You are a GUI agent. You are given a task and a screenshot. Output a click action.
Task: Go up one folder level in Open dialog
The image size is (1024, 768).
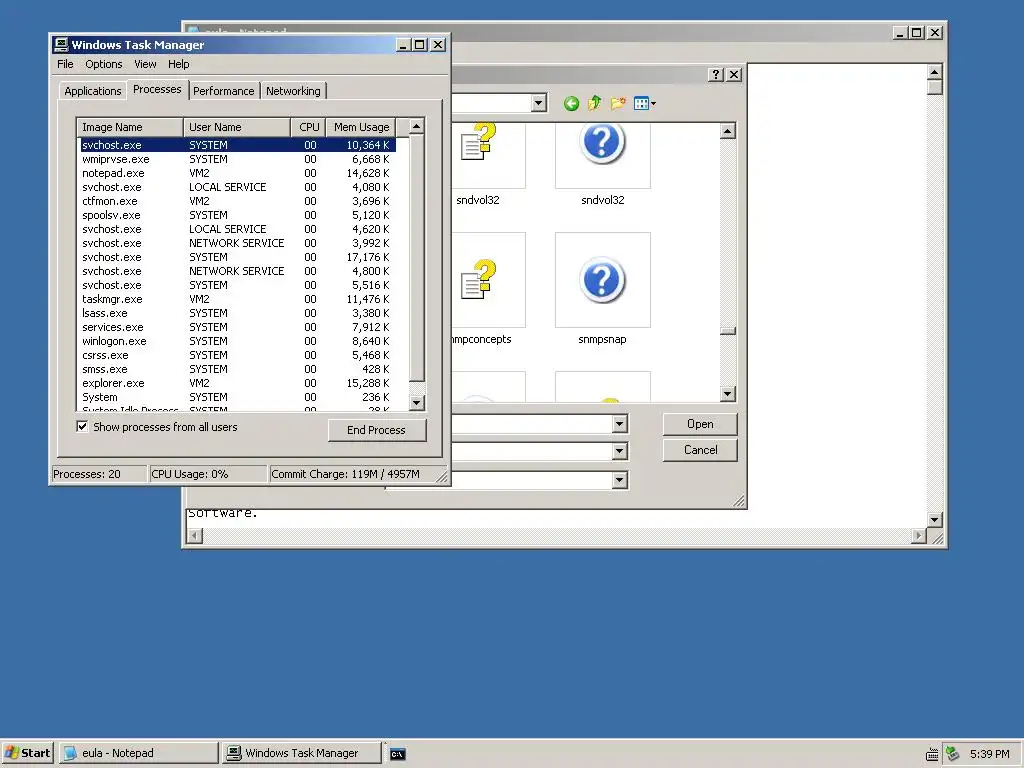pos(594,103)
